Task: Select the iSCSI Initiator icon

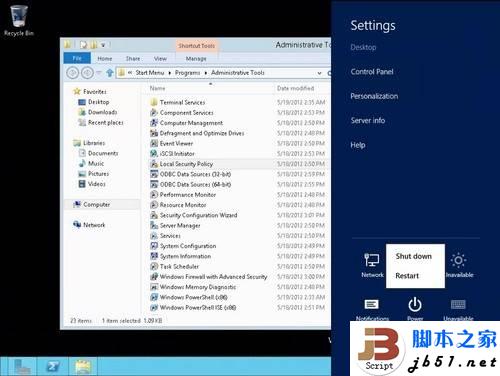Action: point(154,154)
